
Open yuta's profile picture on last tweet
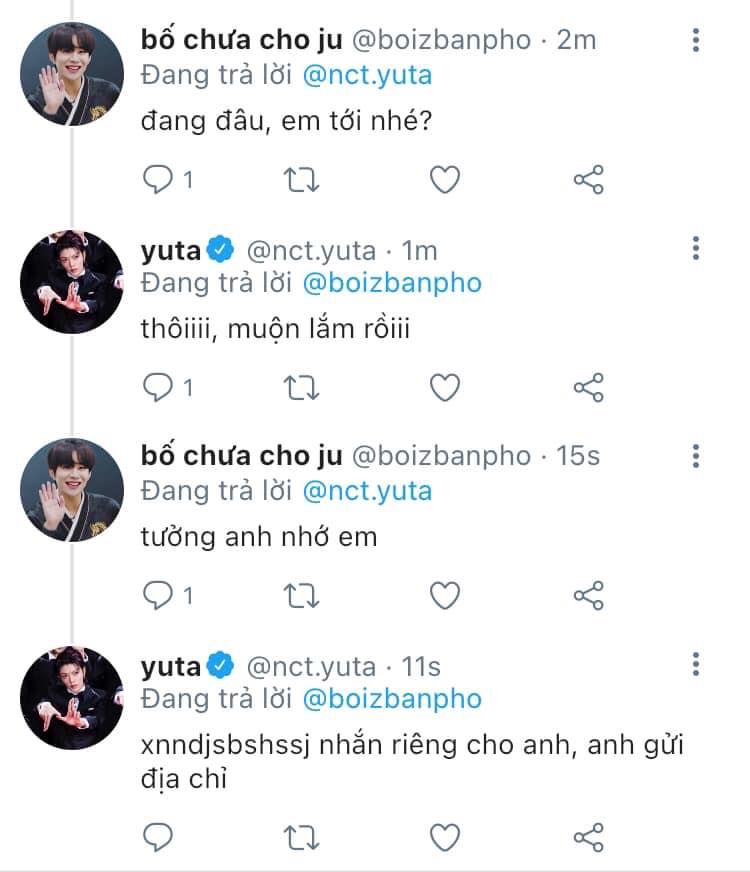72,697
